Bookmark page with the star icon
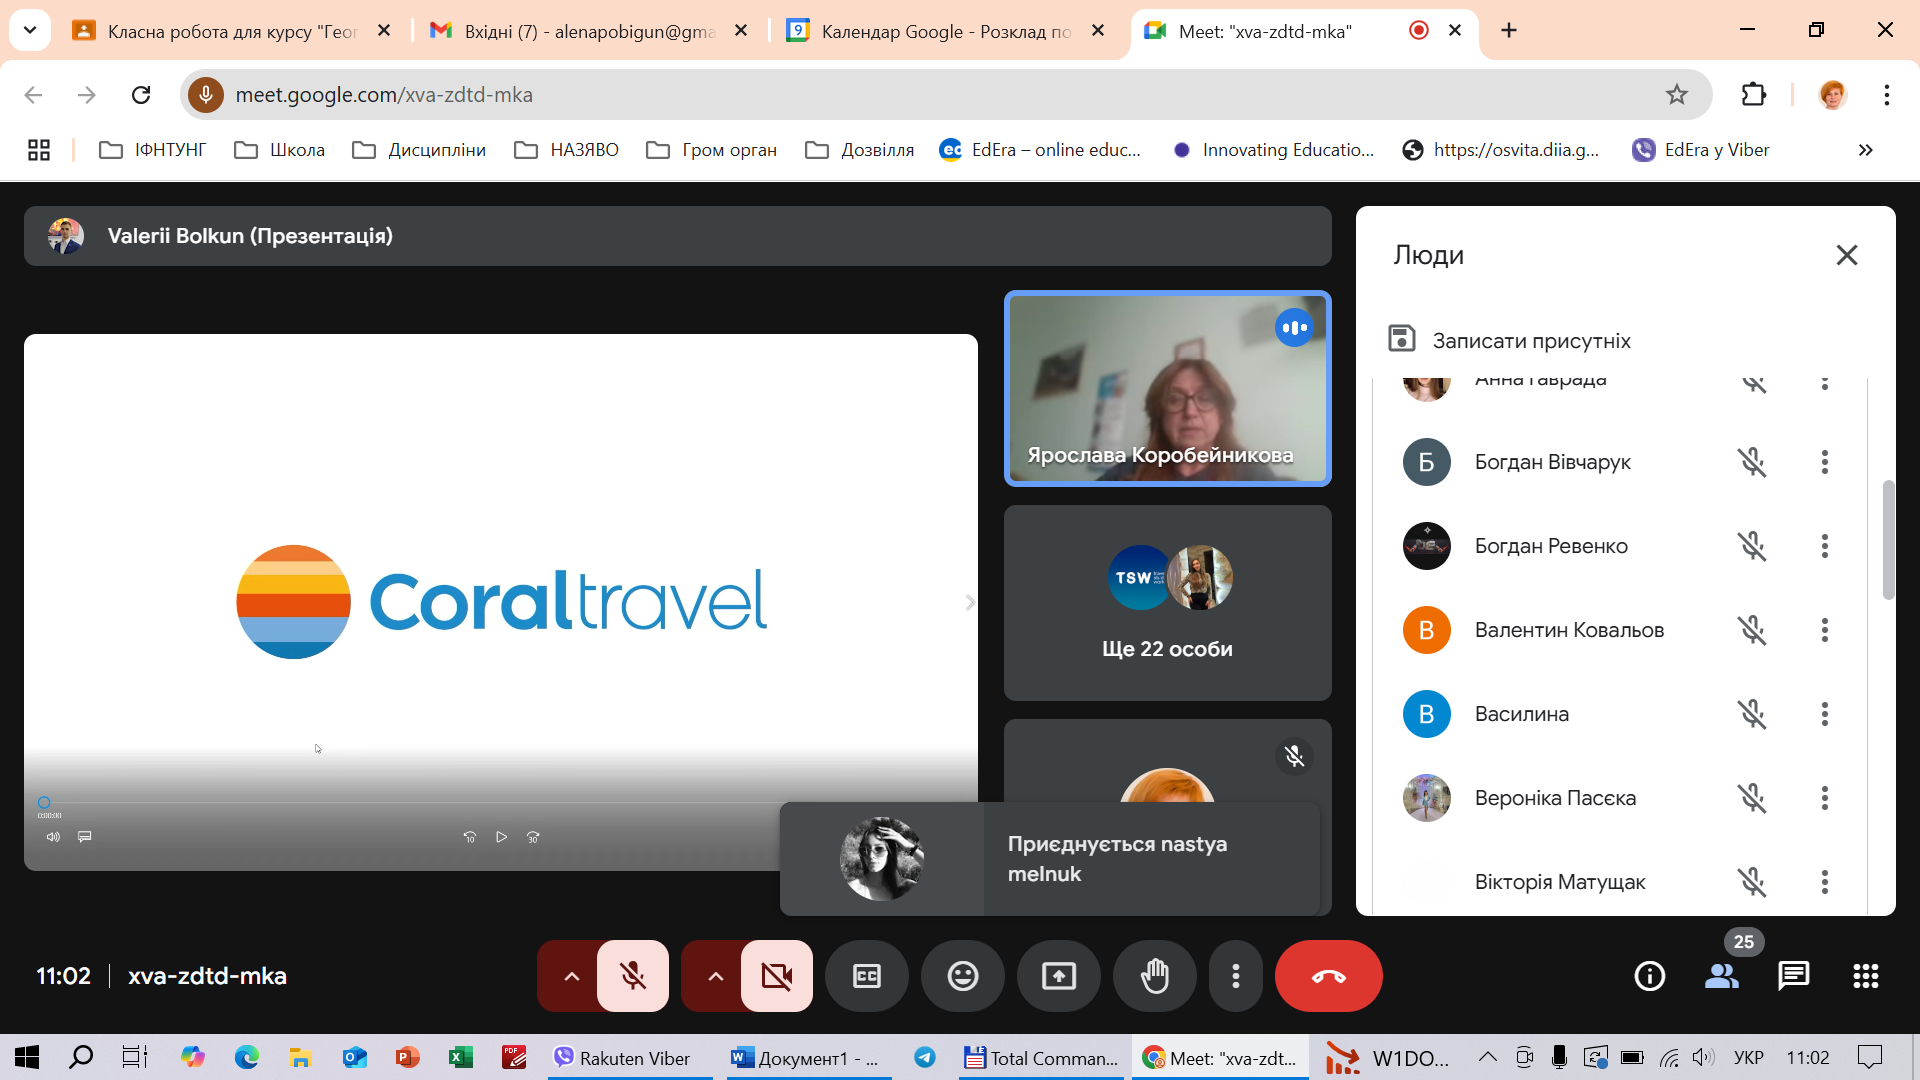The height and width of the screenshot is (1080, 1920). coord(1676,95)
